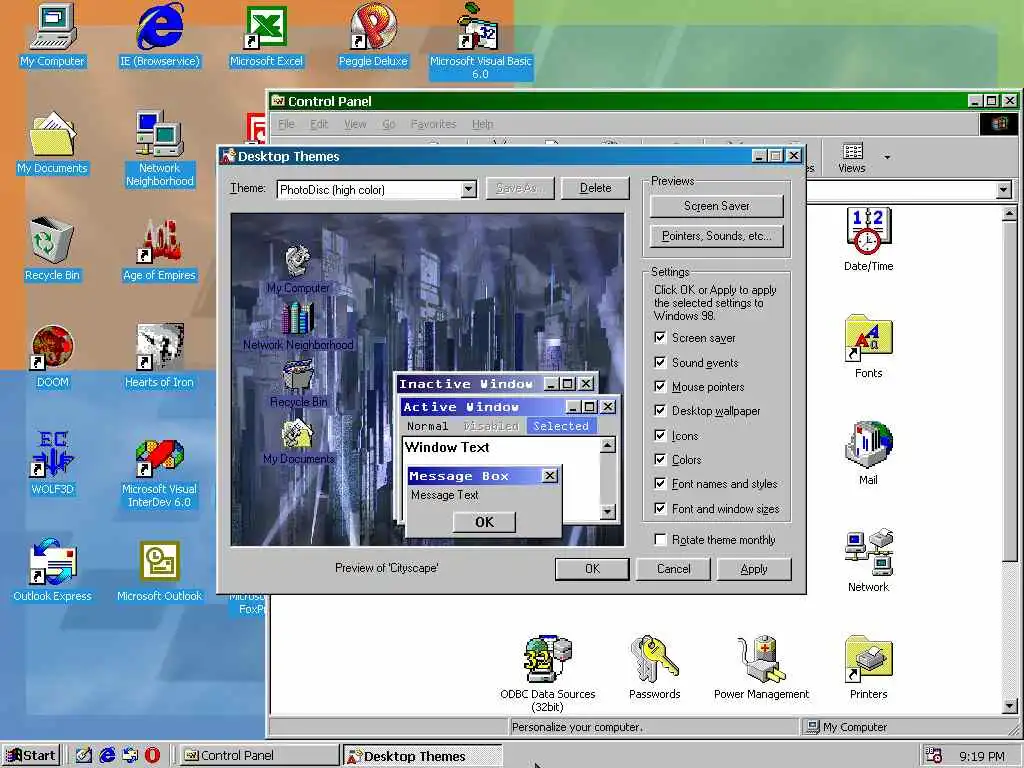Select Network icon in Control Panel
The height and width of the screenshot is (768, 1024).
tap(869, 560)
